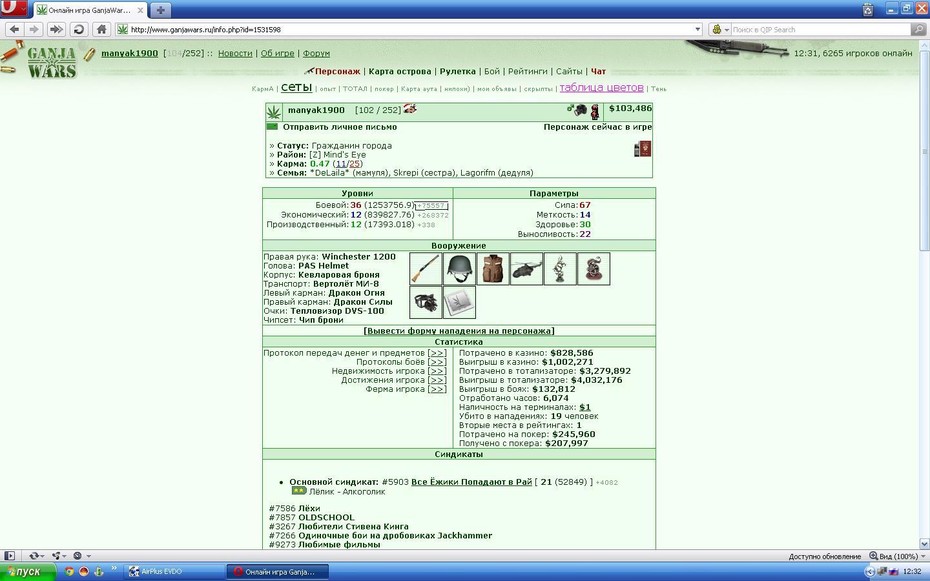Open the search engine selector dropdown
This screenshot has height=581, width=930.
[x=721, y=29]
